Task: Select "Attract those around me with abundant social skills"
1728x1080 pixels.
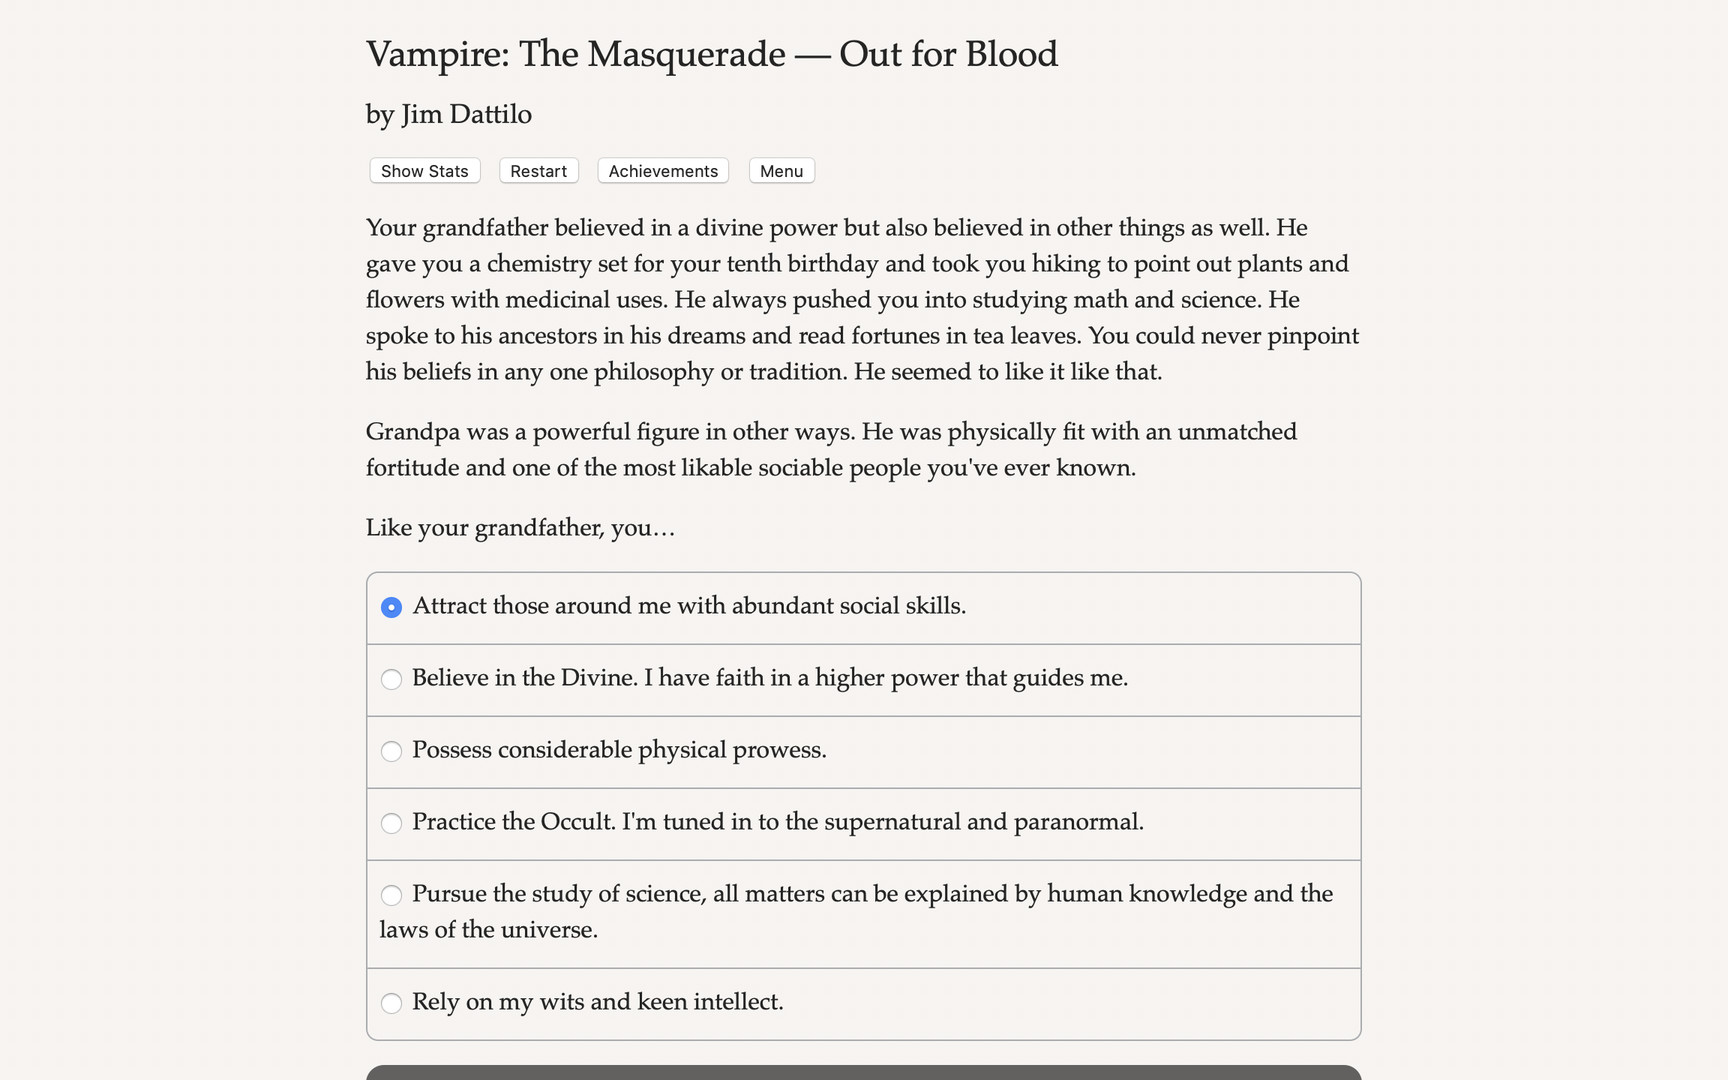Action: click(690, 607)
